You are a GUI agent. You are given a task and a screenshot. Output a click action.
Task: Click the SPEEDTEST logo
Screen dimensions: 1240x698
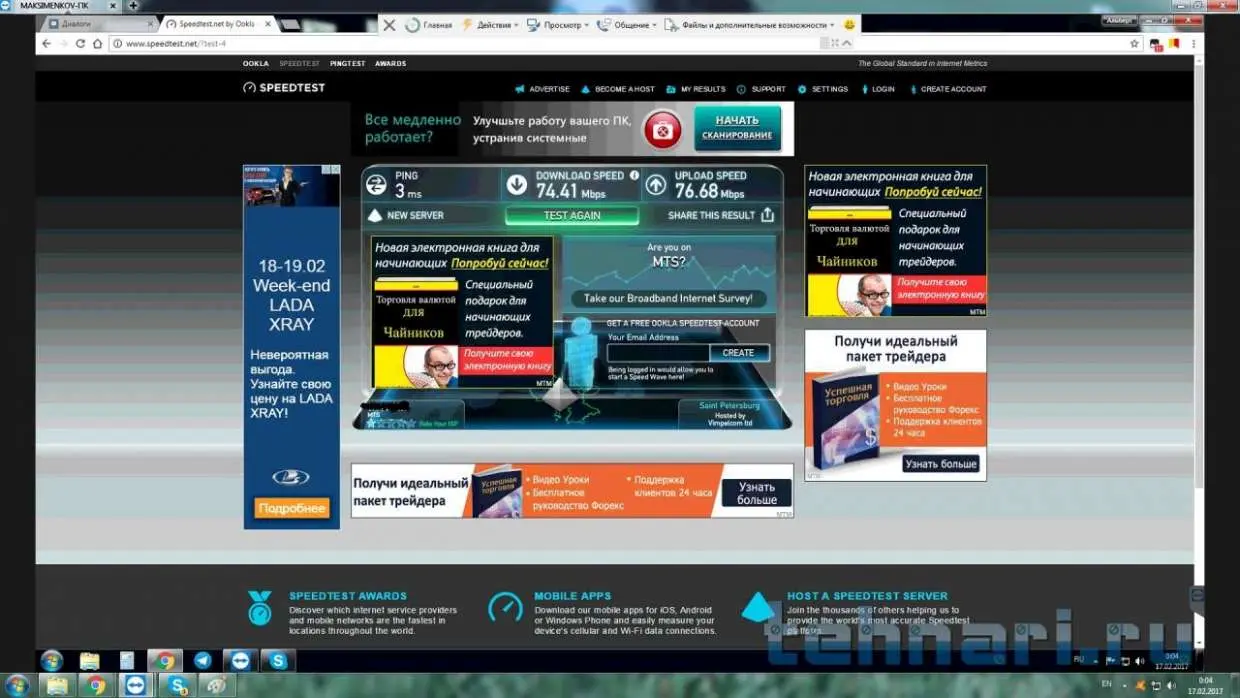[x=284, y=88]
